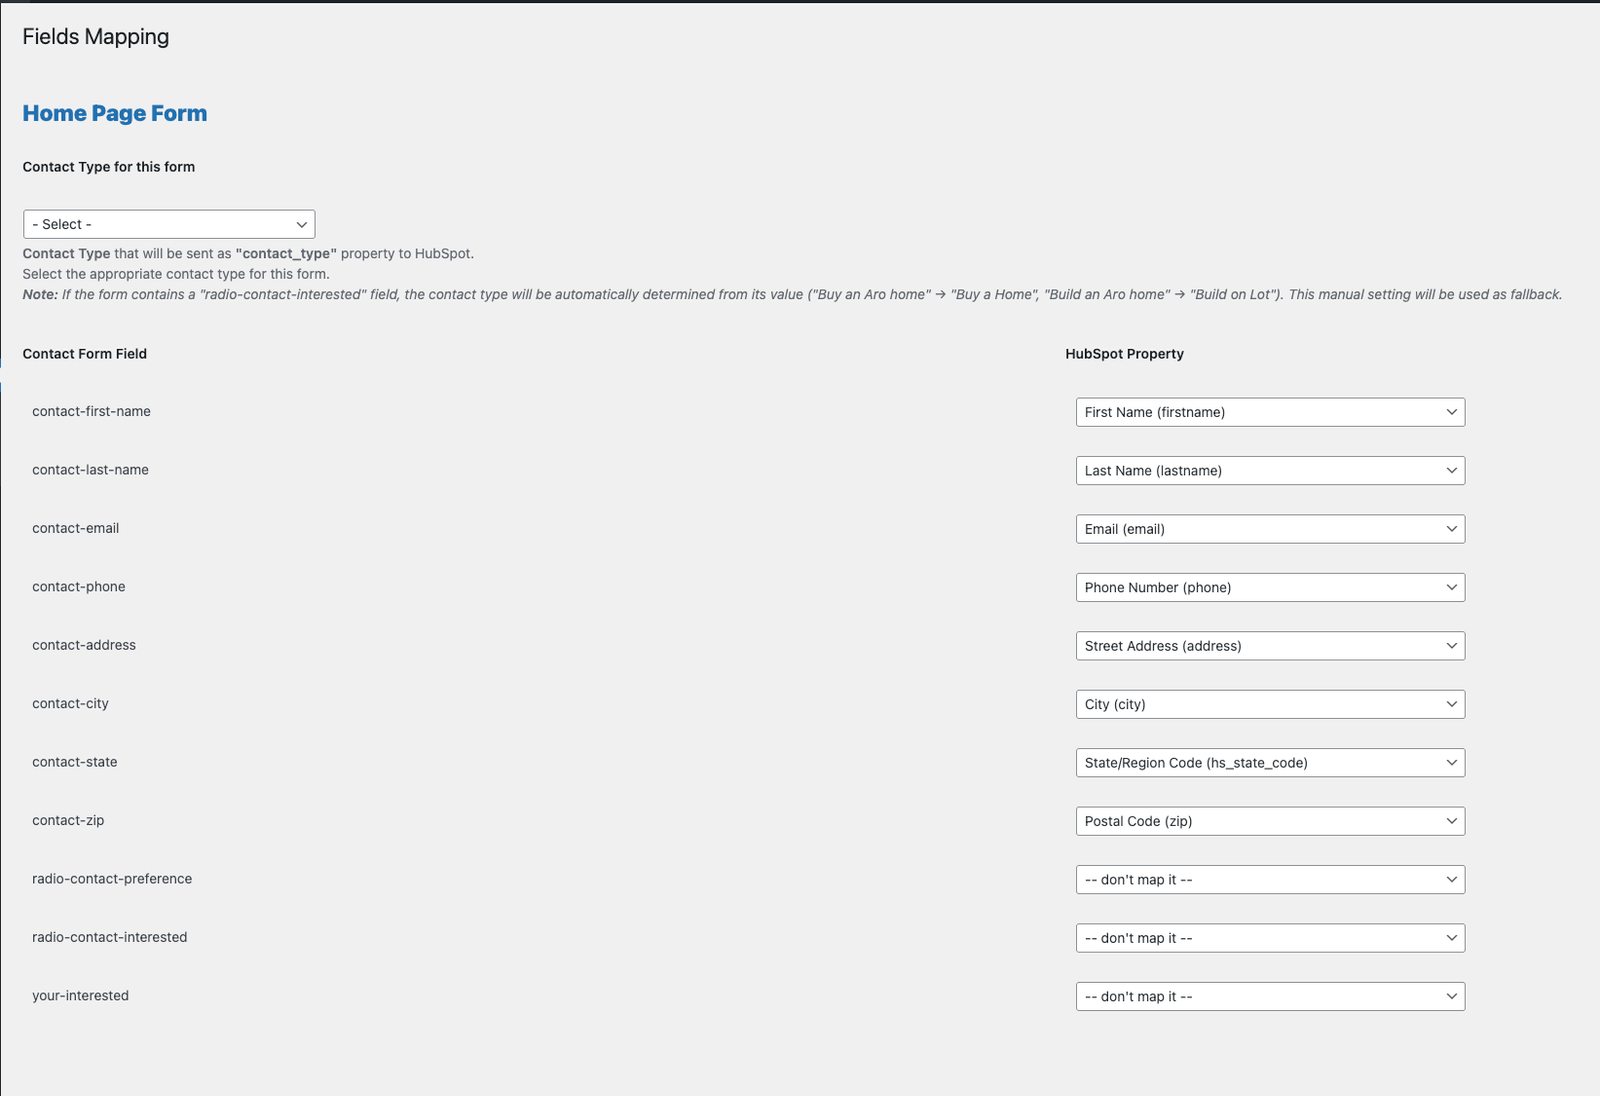
Task: Select the contact-email field label
Action: pyautogui.click(x=75, y=529)
